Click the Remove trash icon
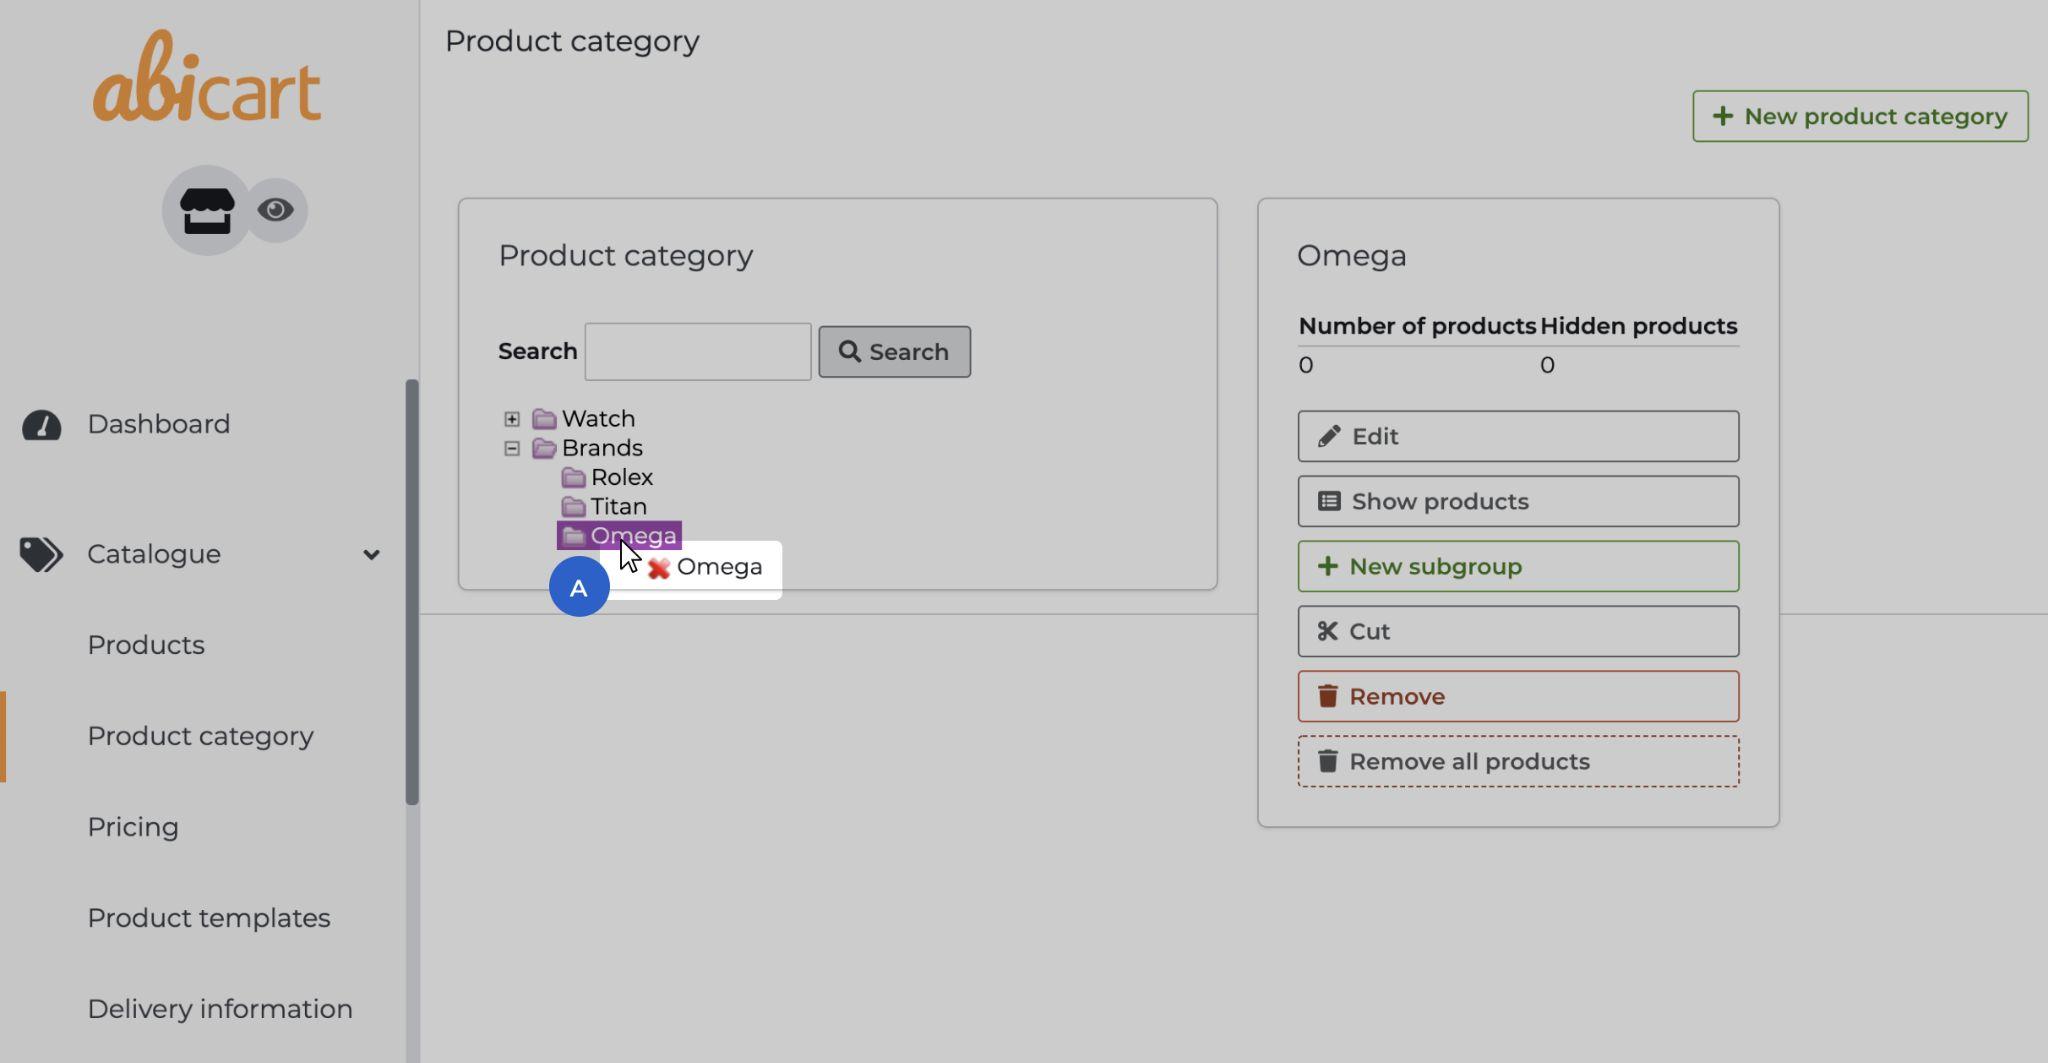This screenshot has height=1063, width=2048. click(1327, 697)
